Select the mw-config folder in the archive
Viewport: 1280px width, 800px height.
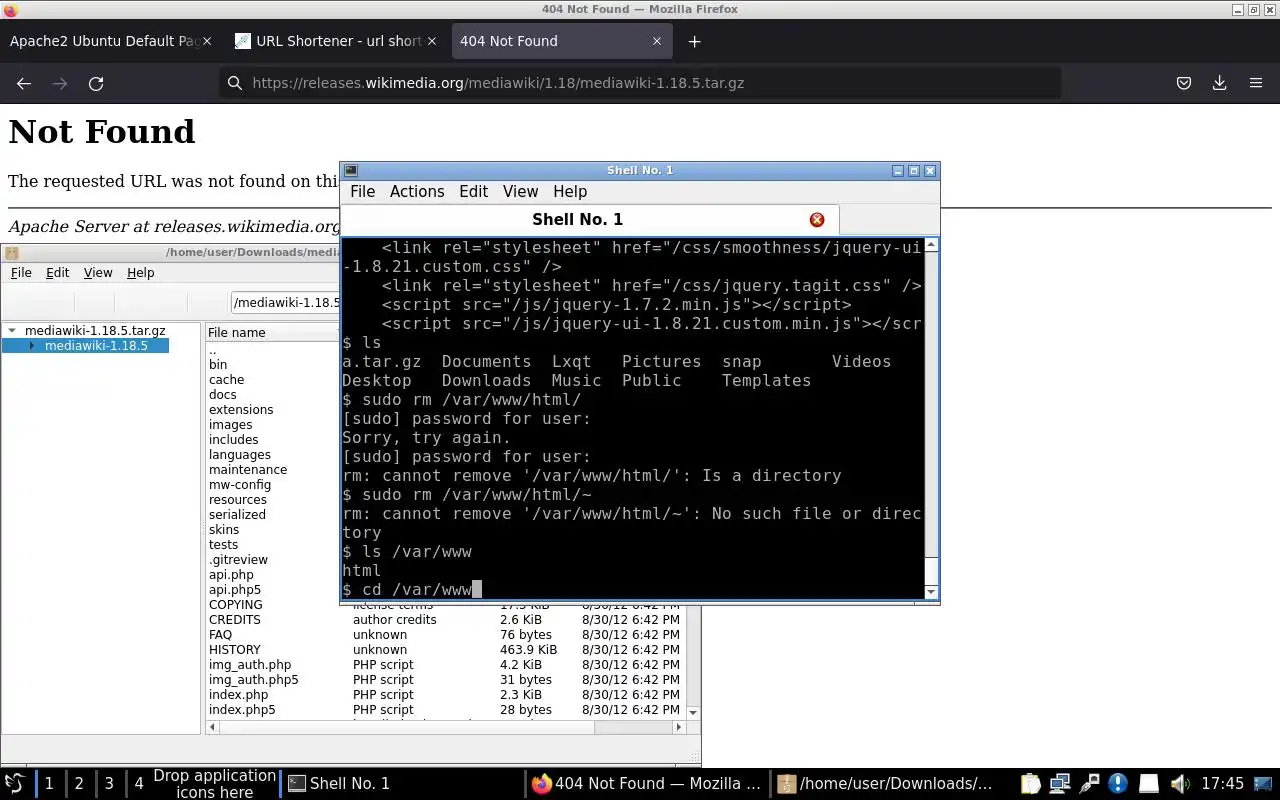[240, 485]
